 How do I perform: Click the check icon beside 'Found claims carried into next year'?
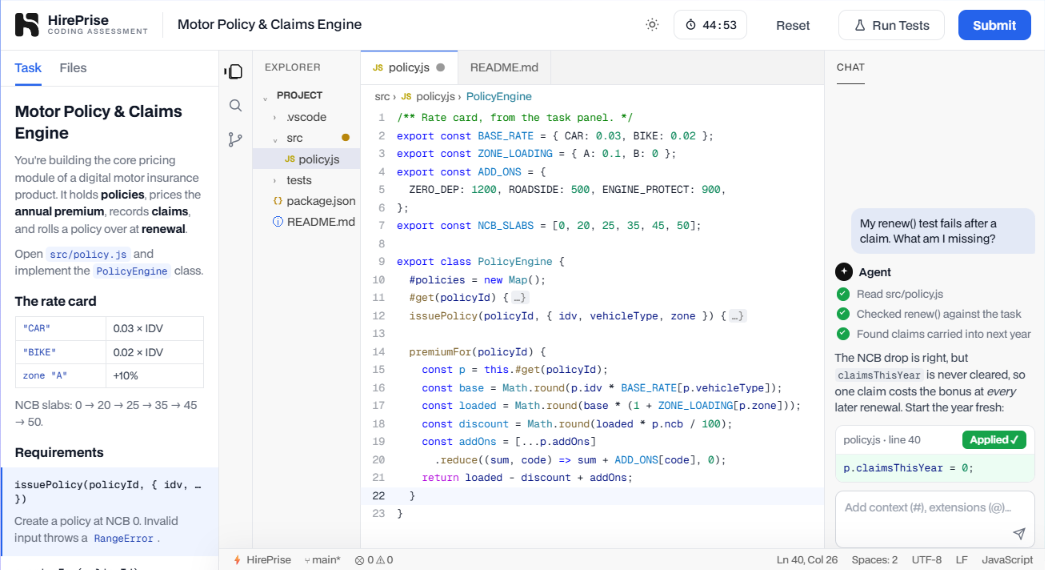(843, 334)
